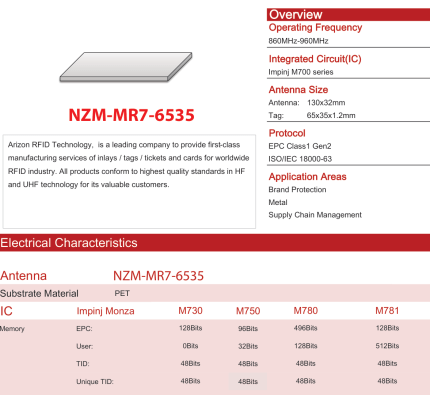Click the M730 column header

190,311
